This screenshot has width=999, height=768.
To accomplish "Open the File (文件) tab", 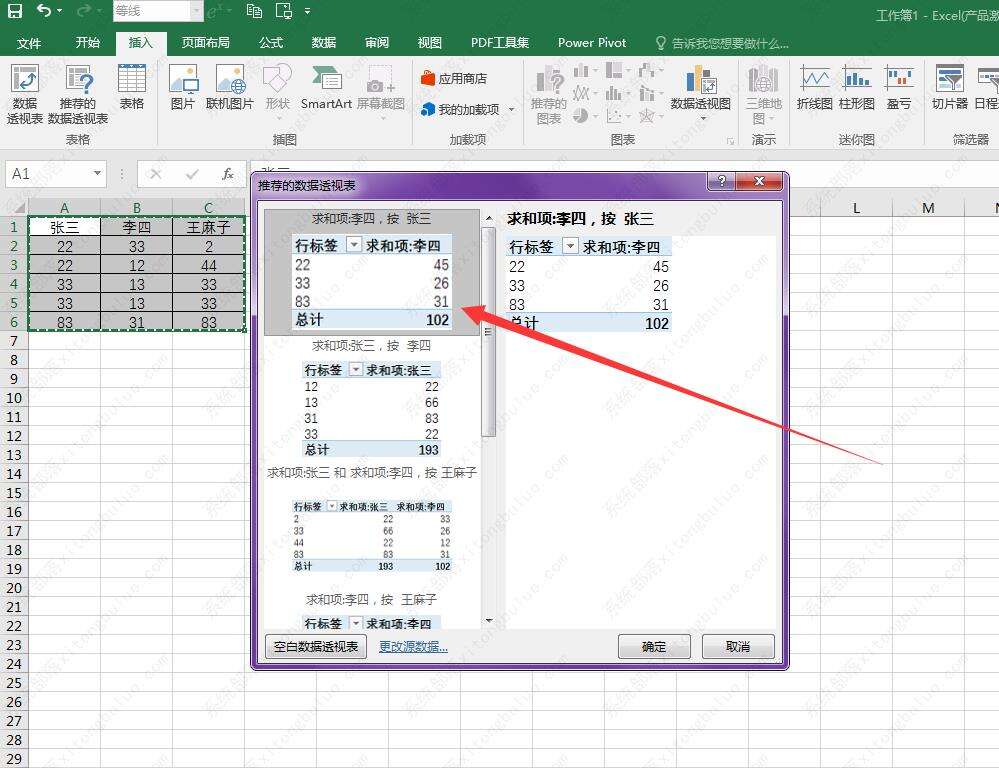I will [29, 43].
